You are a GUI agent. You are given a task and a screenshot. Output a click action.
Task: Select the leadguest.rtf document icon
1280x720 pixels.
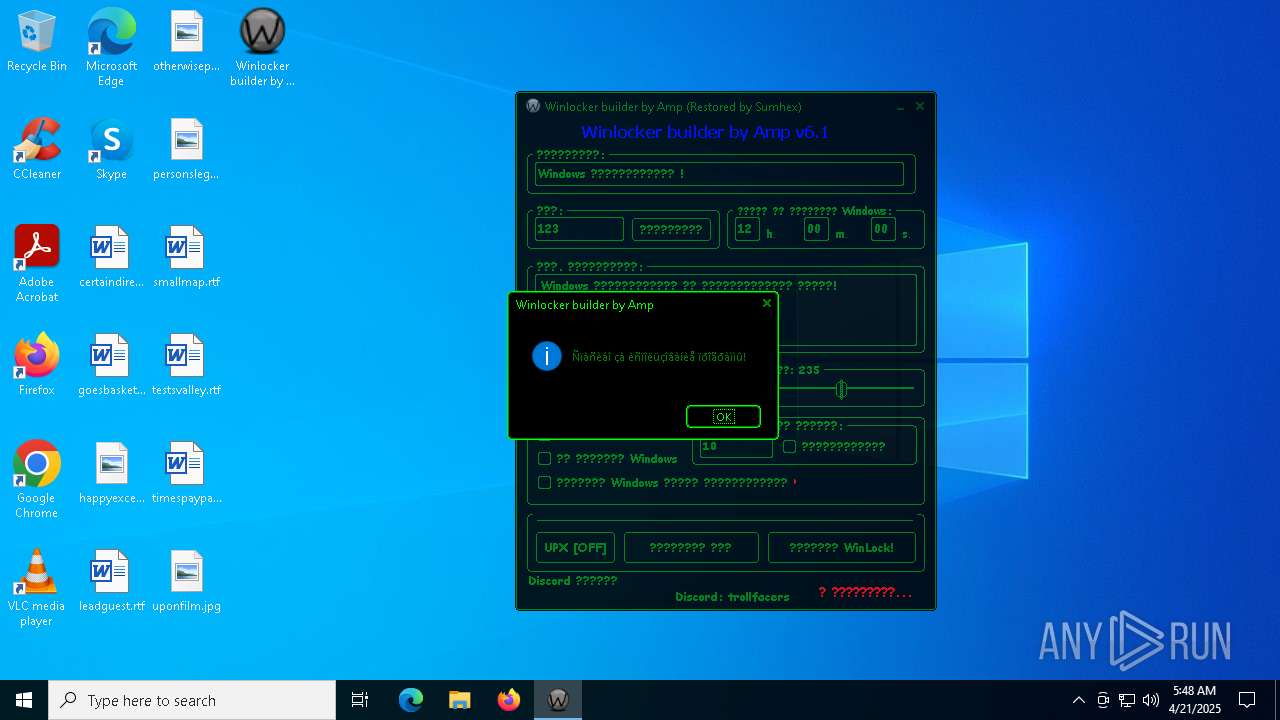pyautogui.click(x=111, y=582)
